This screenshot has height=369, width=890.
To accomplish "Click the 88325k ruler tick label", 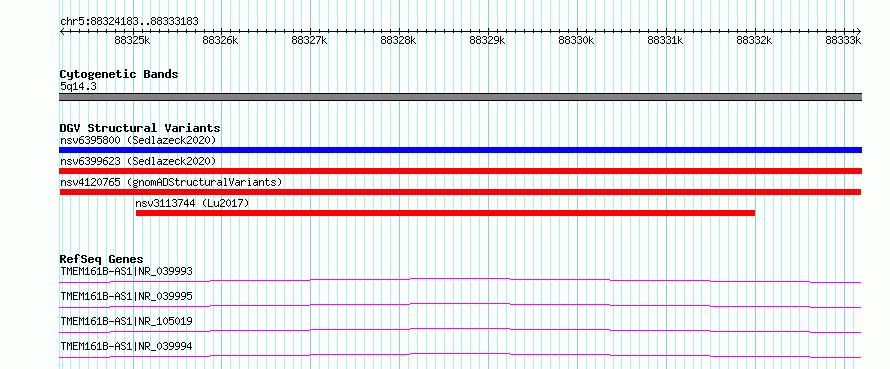I will [132, 40].
